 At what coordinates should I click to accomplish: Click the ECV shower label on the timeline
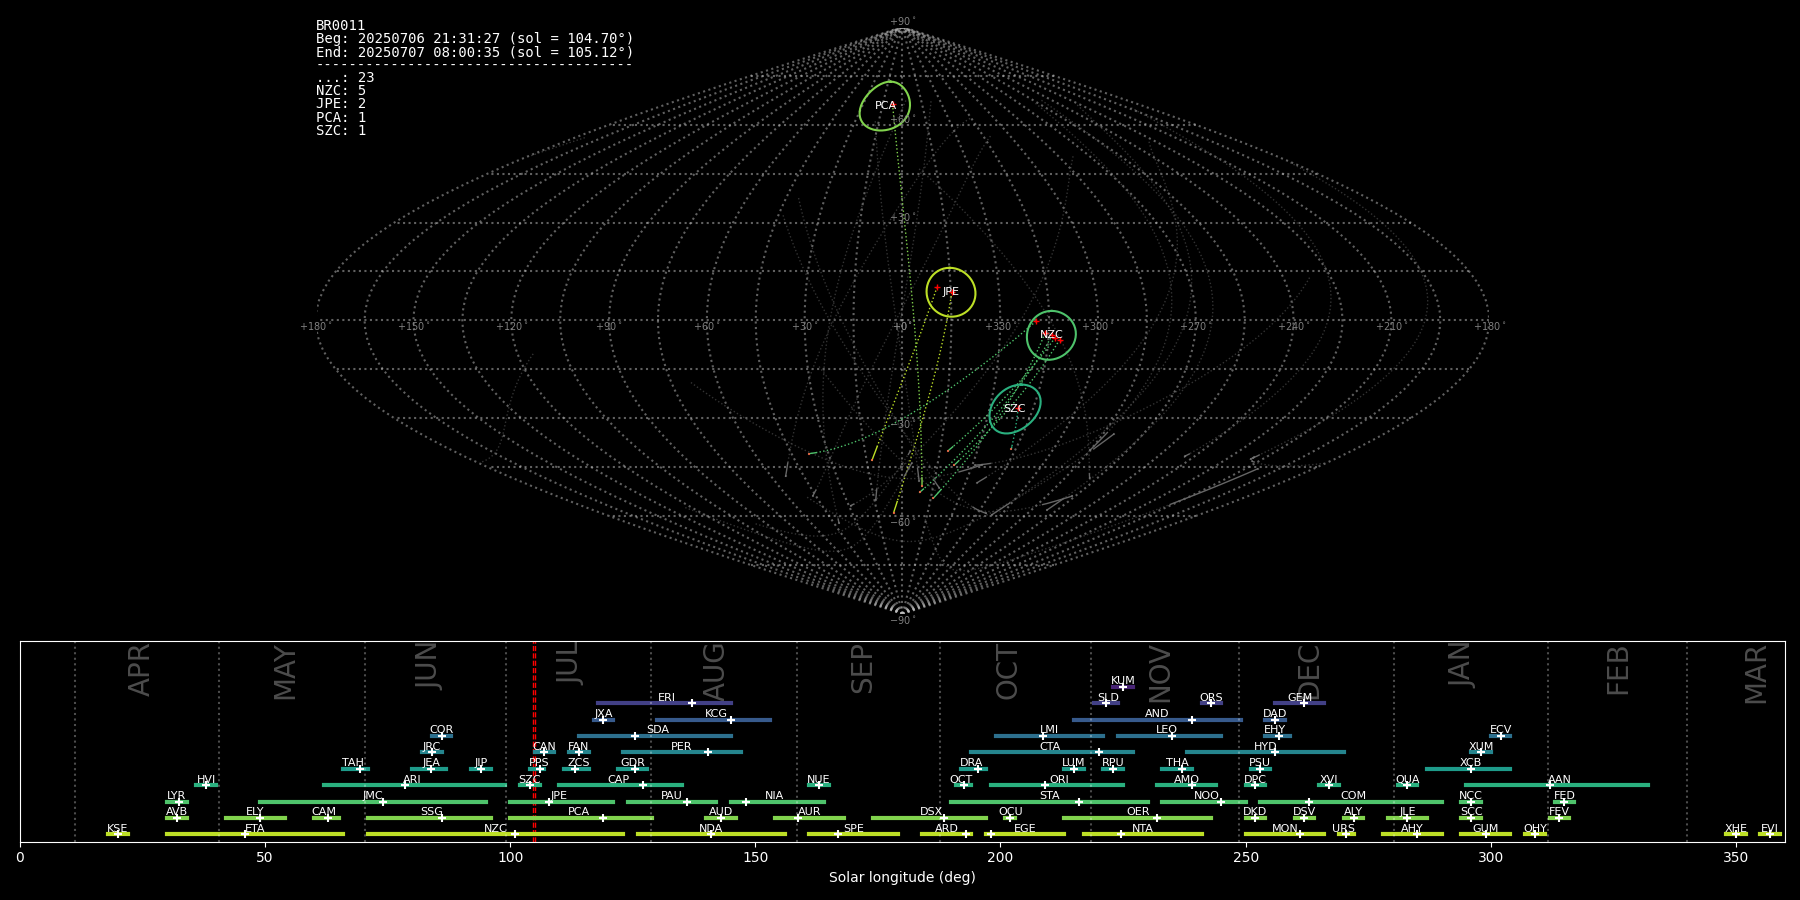coord(1500,730)
